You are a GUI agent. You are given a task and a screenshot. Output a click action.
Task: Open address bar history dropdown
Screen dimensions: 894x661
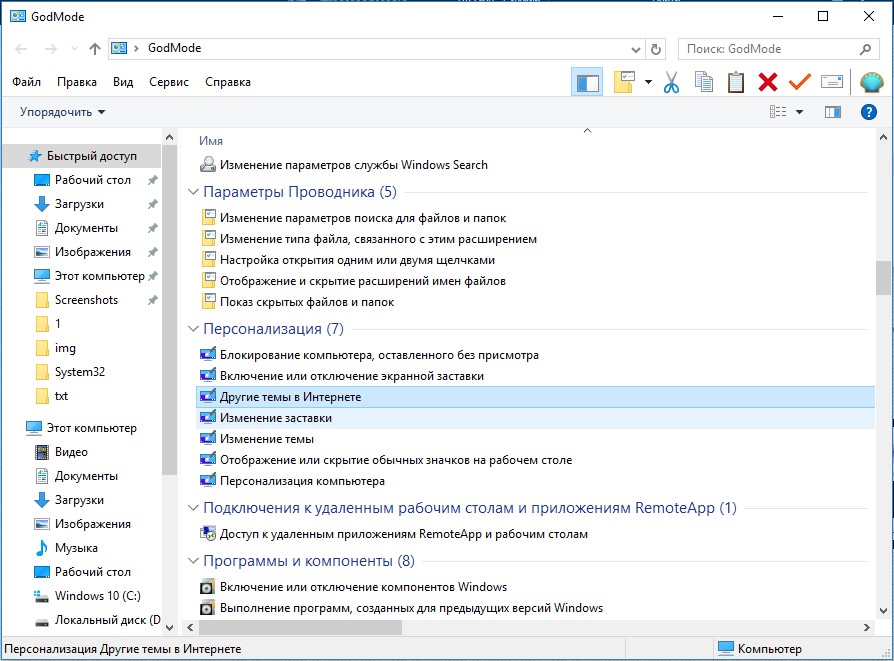[x=636, y=50]
